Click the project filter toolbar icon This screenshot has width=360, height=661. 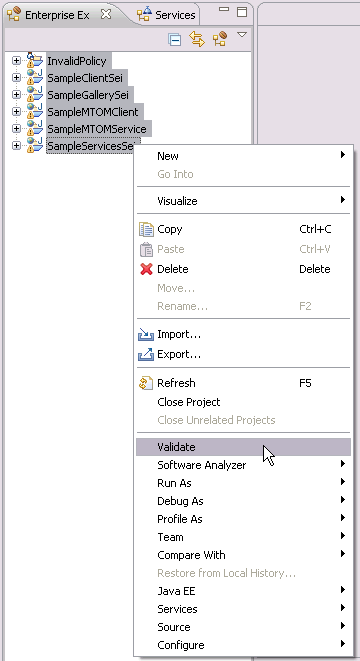(x=220, y=39)
